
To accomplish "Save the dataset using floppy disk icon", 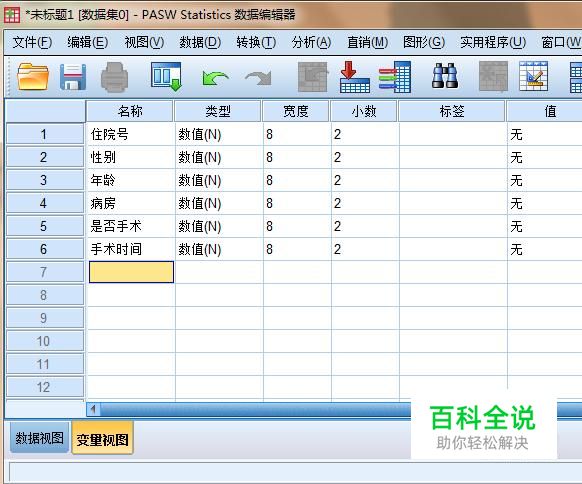I will click(73, 77).
